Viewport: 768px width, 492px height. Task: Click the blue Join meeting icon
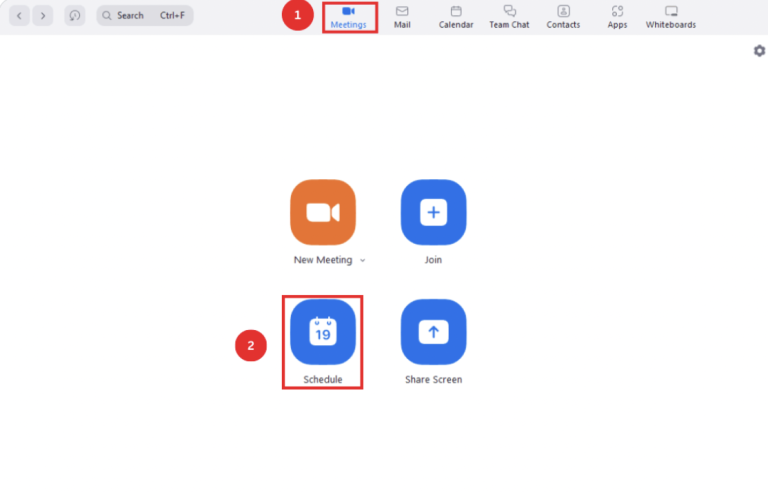click(433, 212)
